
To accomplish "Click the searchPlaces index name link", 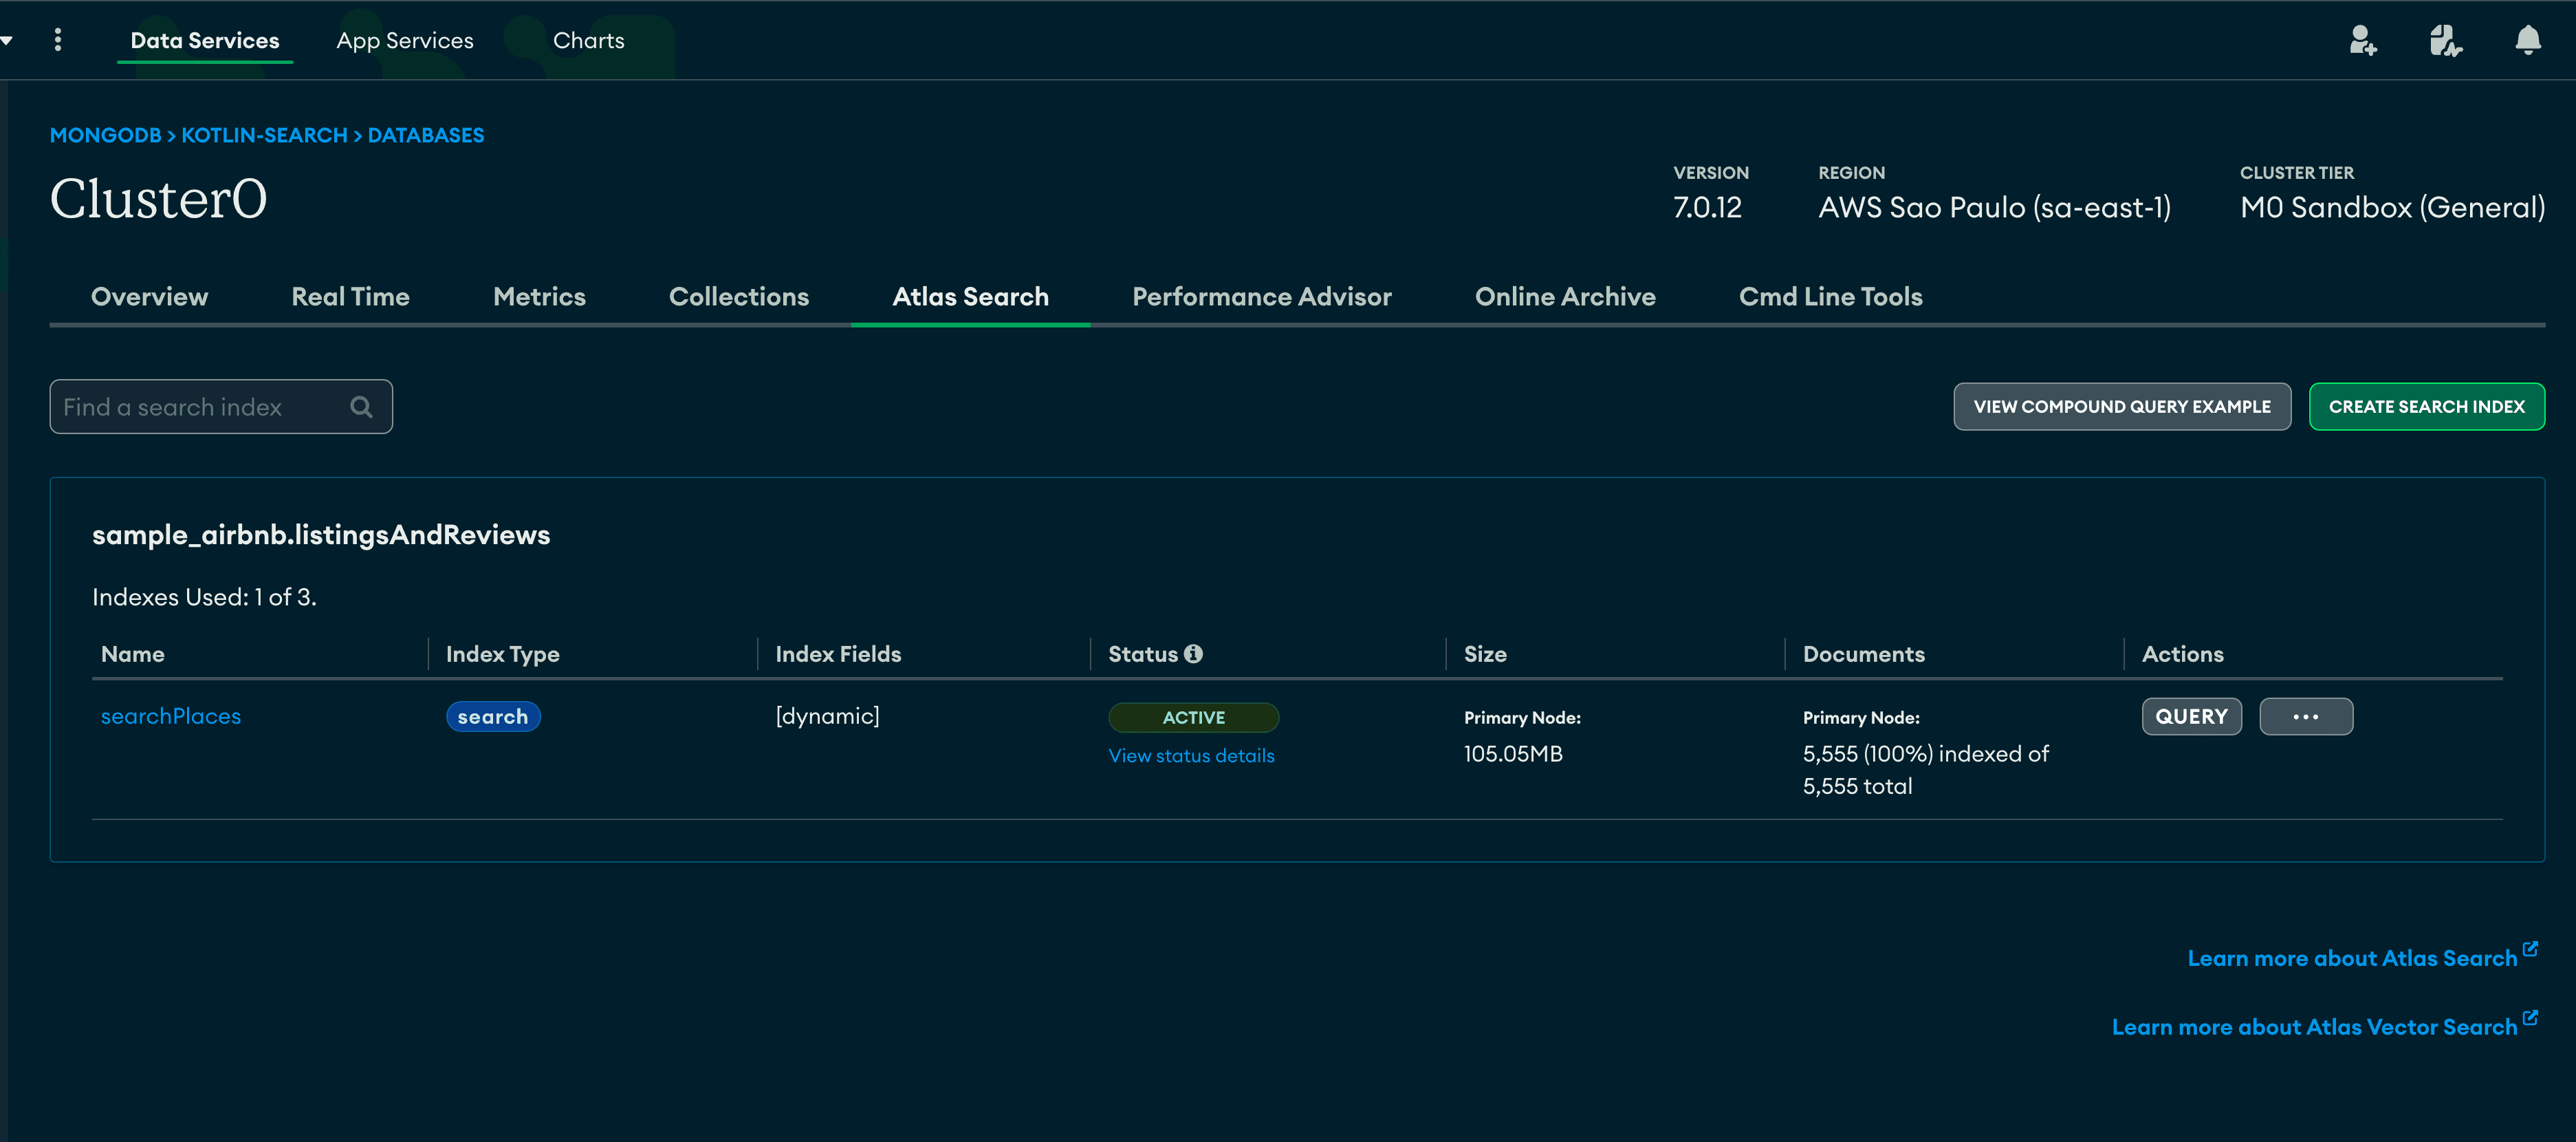I will [x=171, y=715].
